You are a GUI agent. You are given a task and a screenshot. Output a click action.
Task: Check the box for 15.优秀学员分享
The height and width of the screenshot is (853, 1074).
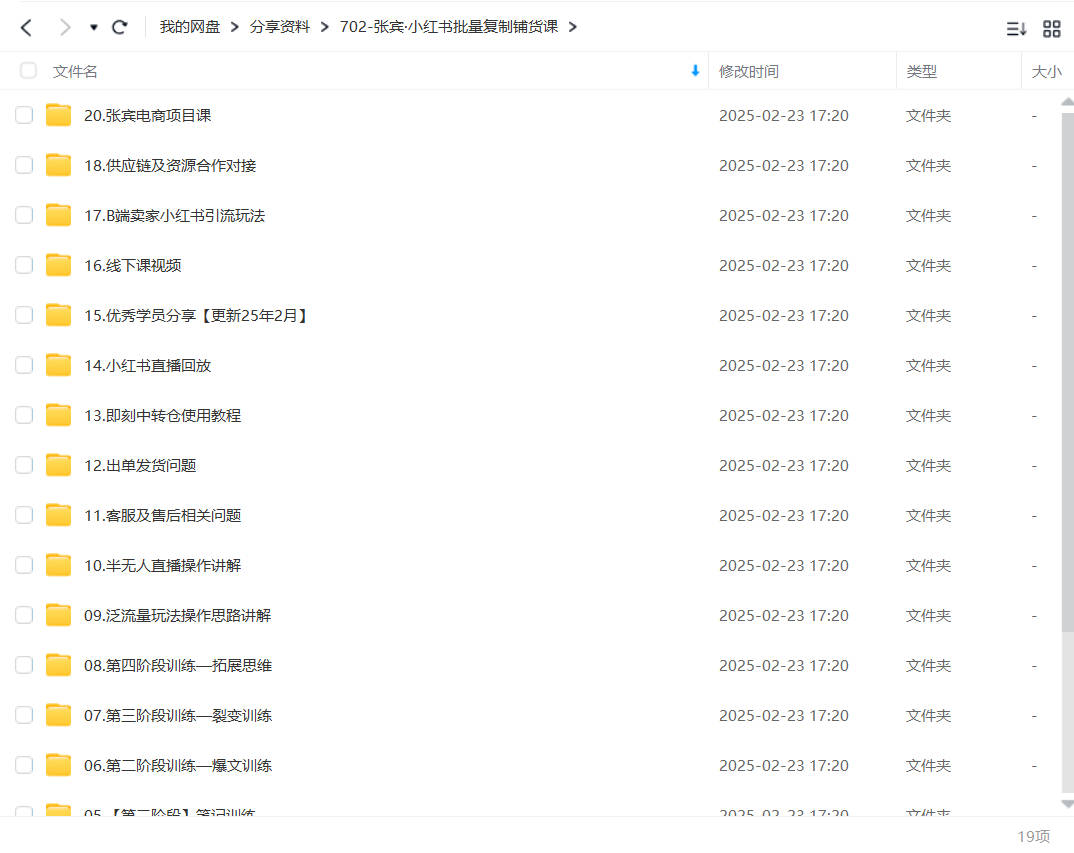[x=24, y=315]
